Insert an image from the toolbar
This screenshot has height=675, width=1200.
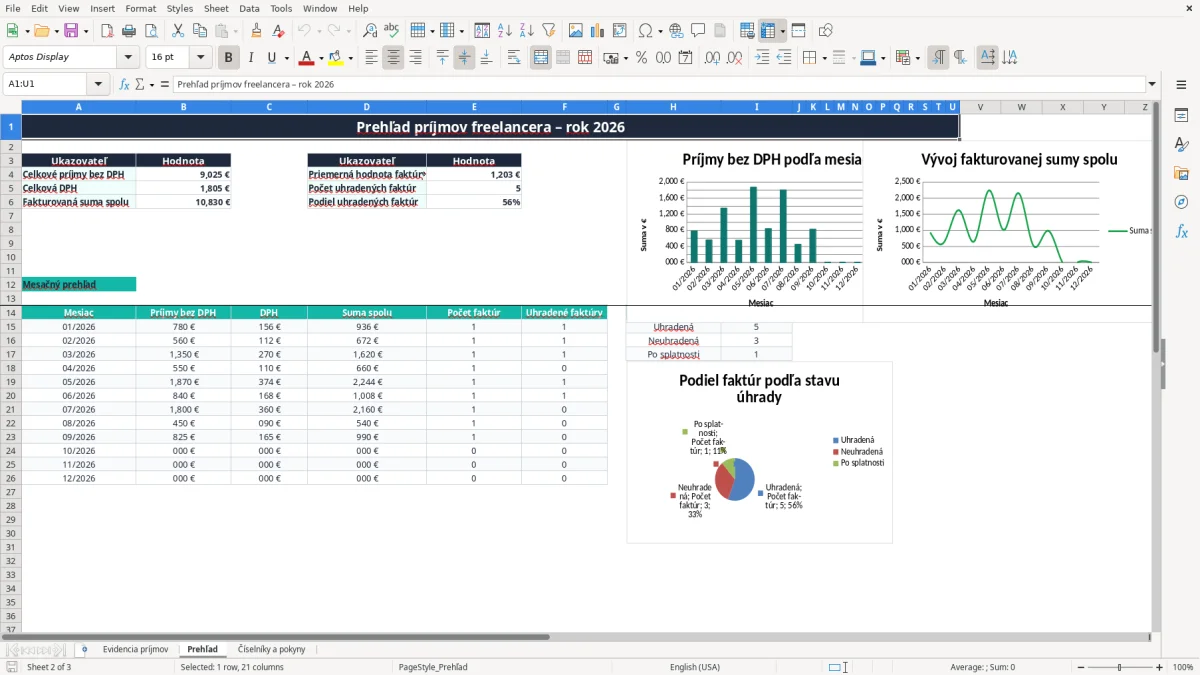[x=576, y=31]
